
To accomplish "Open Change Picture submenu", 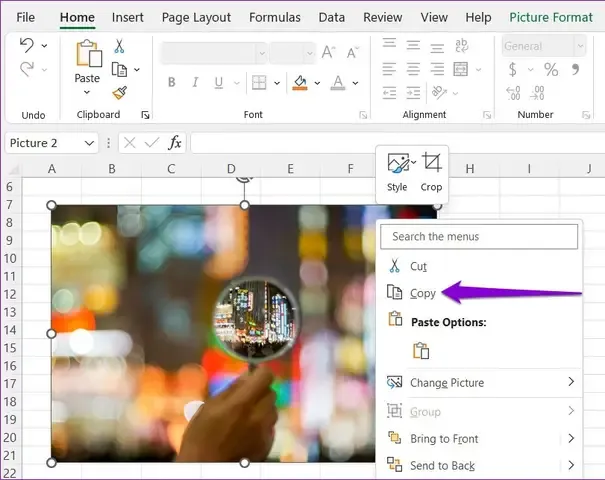I will click(480, 382).
